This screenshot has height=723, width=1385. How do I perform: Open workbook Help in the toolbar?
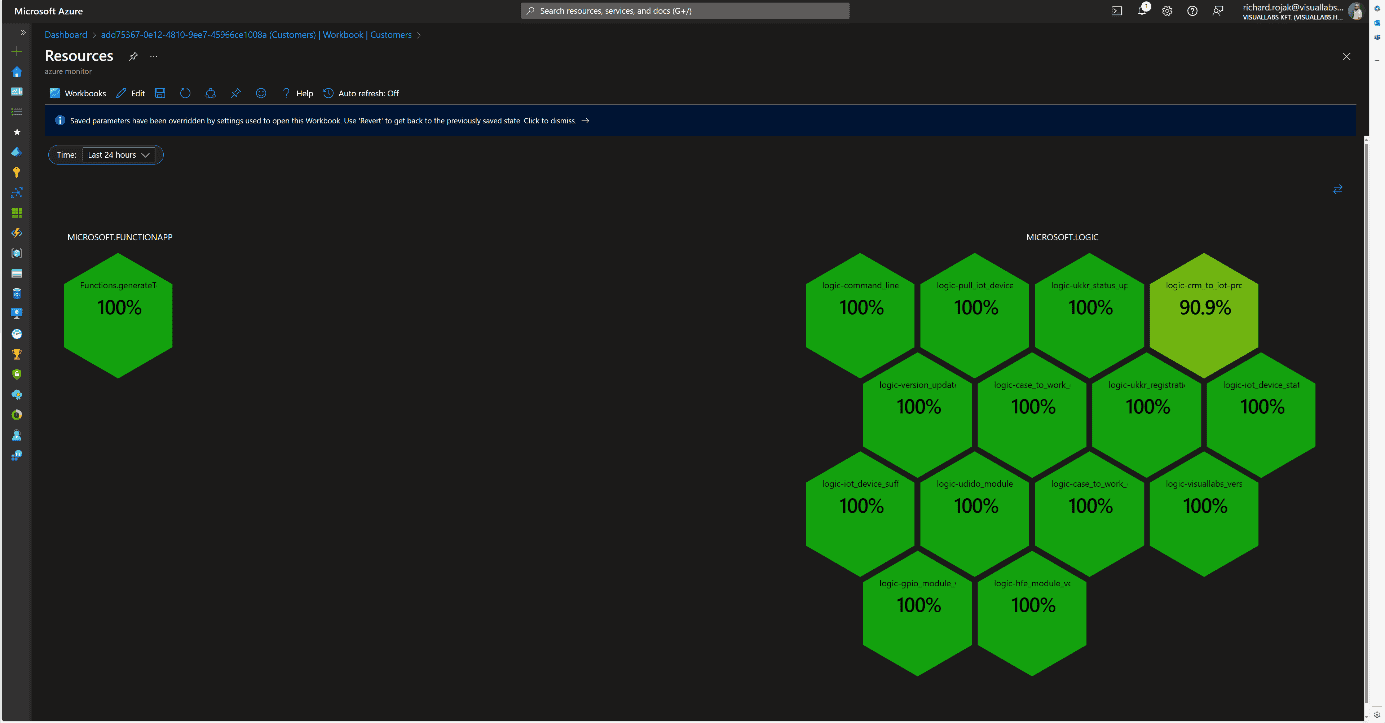(297, 93)
